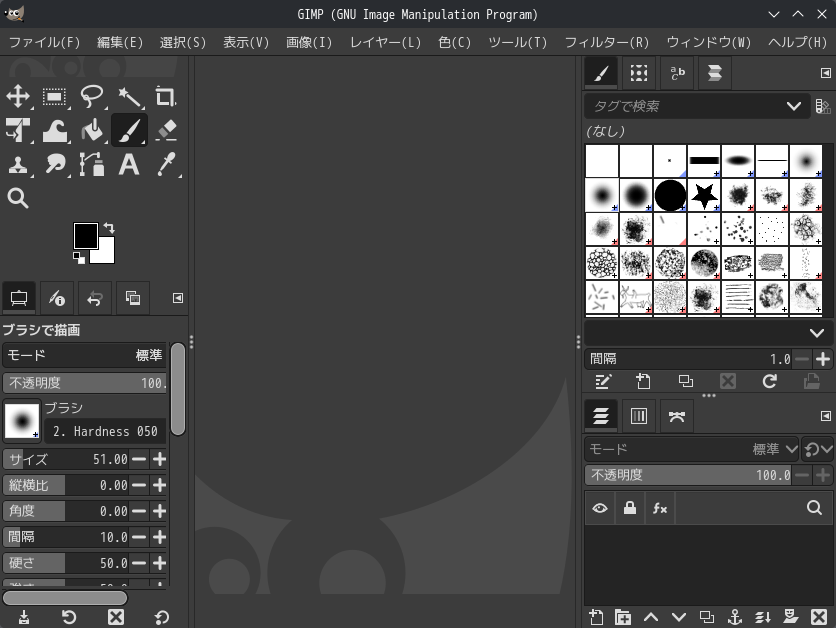Toggle the lock filter in the layers panel
Screen dimensions: 836x628
click(x=630, y=508)
